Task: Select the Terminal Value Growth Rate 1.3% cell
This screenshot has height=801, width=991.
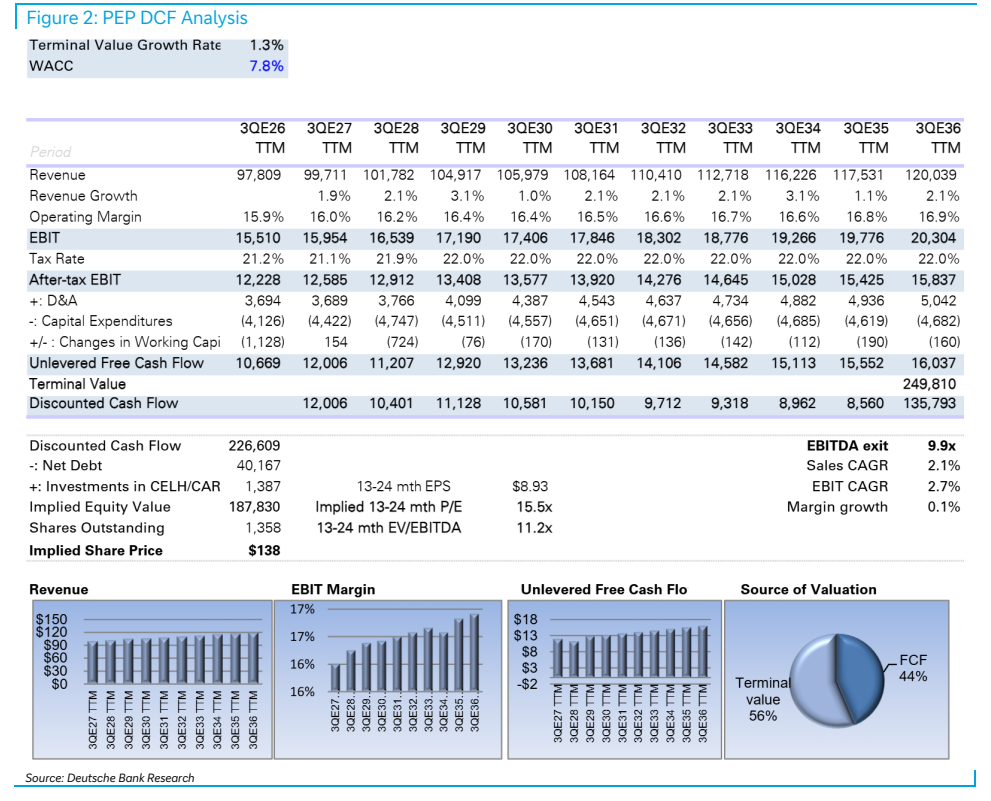Action: click(266, 45)
